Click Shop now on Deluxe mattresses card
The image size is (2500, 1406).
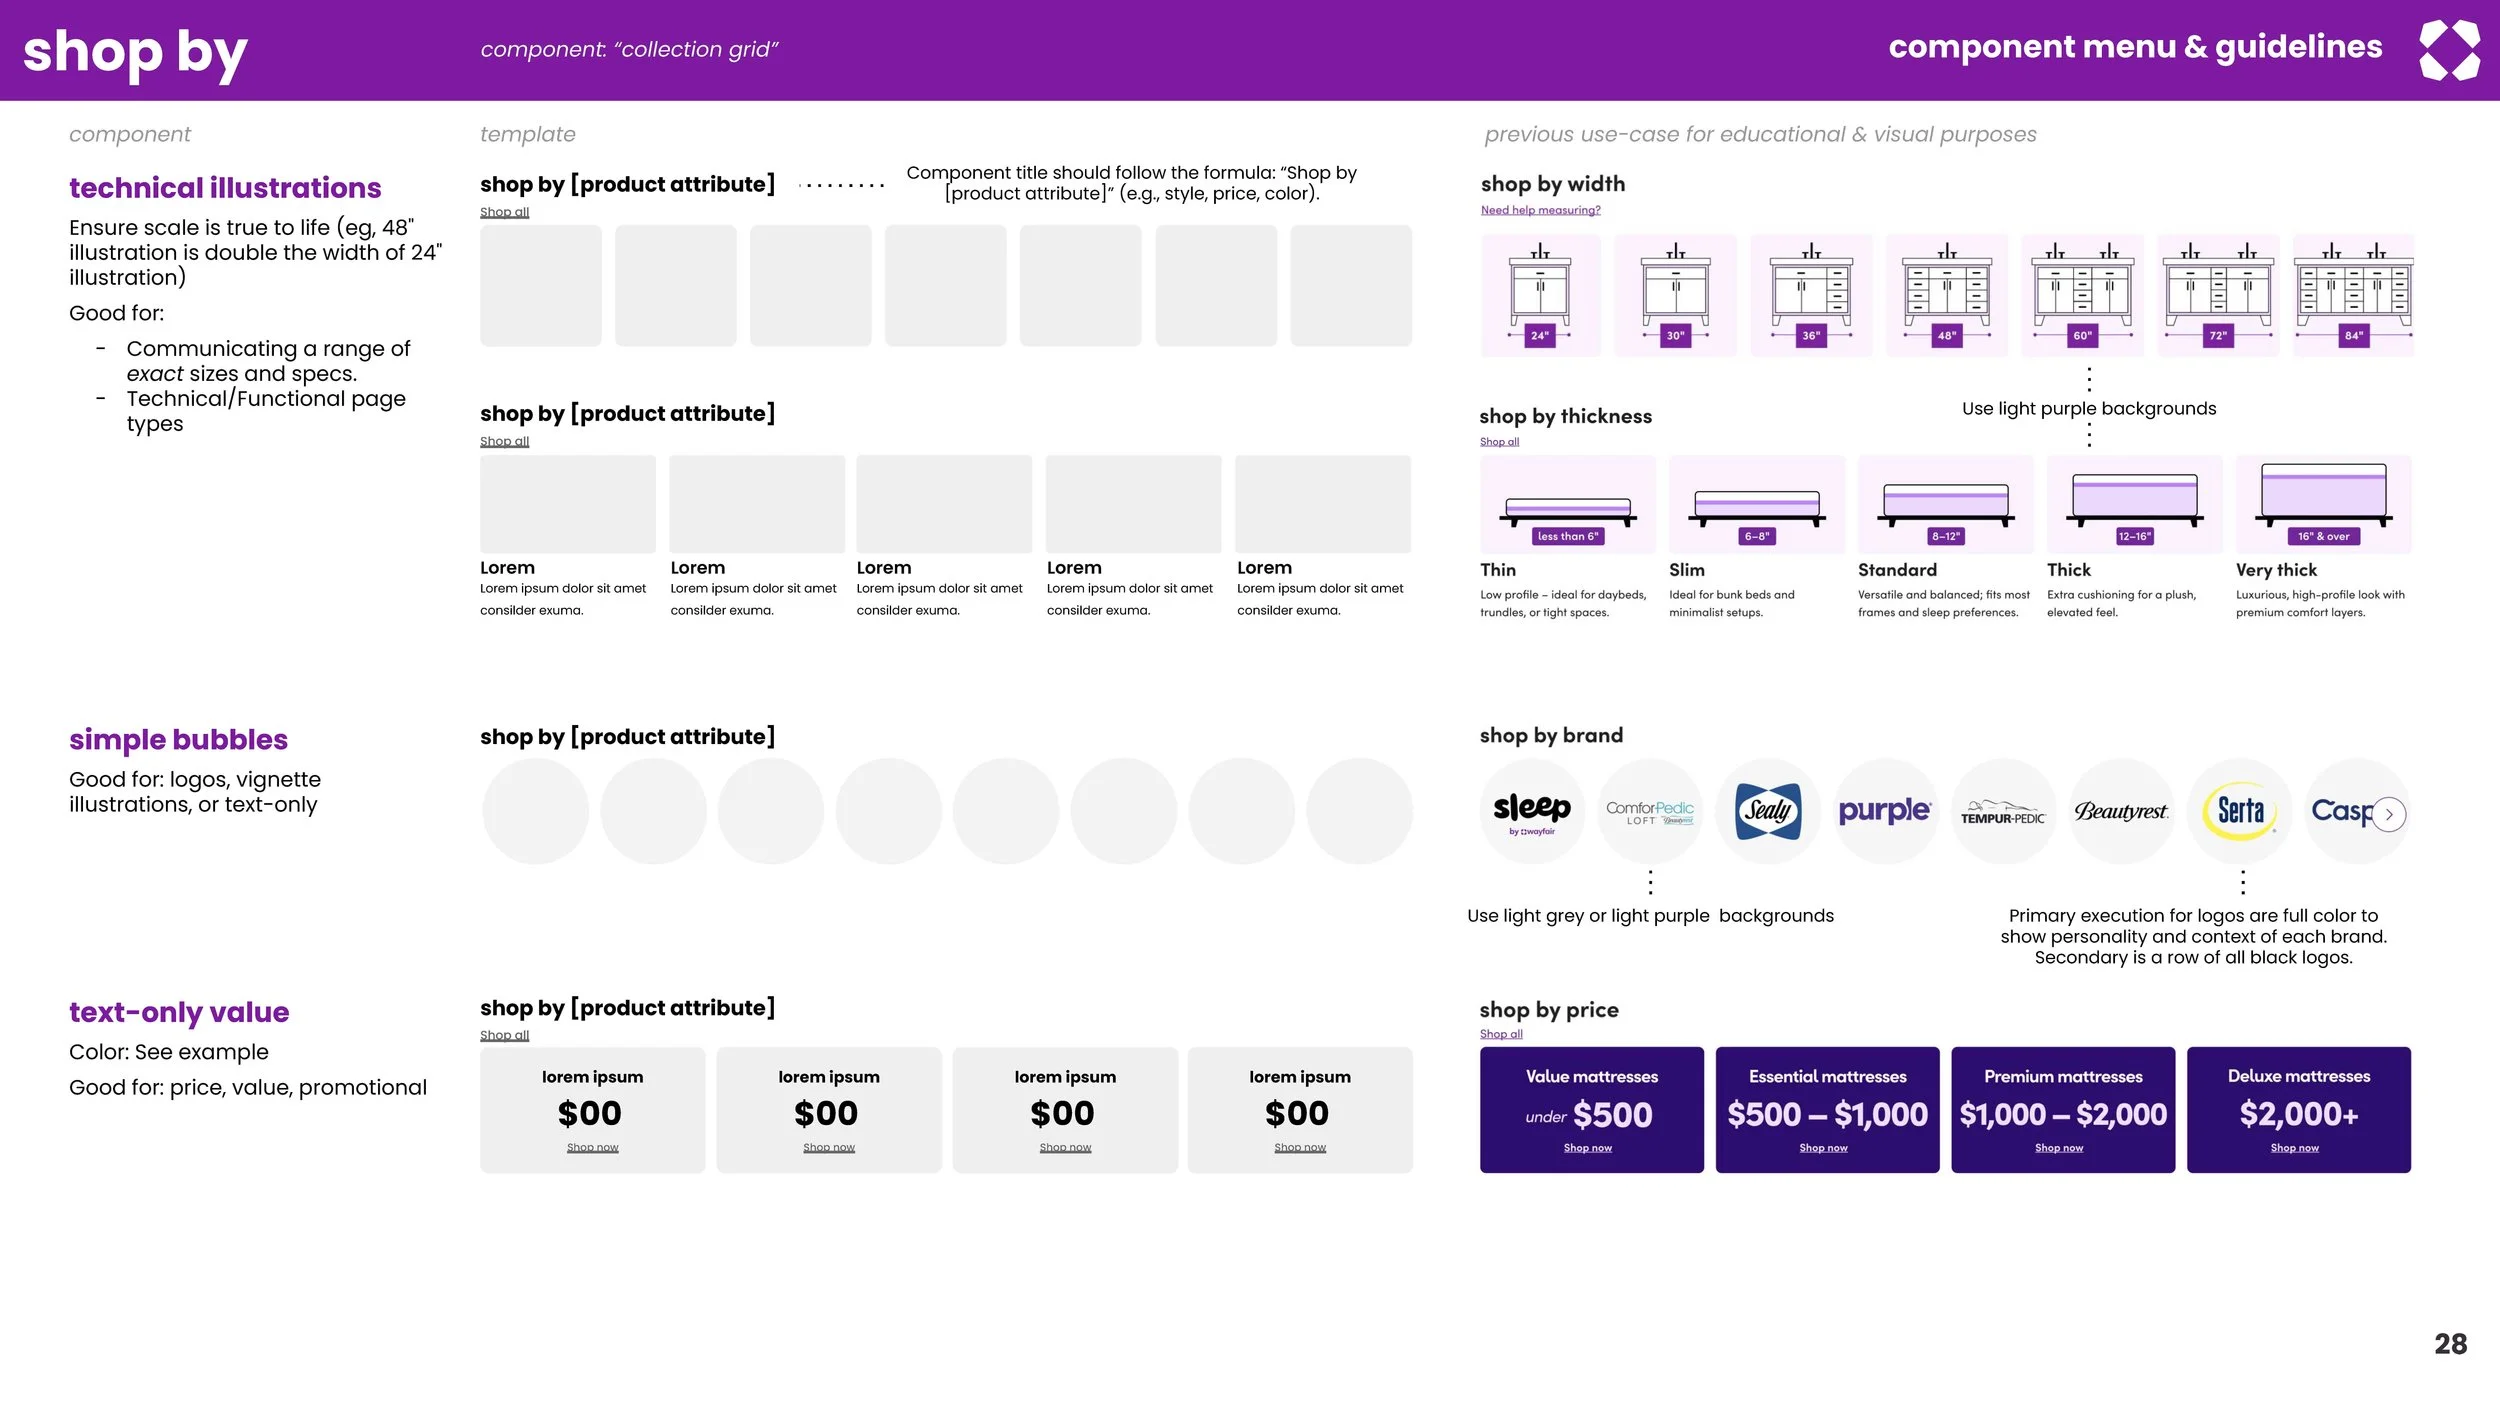click(x=2294, y=1148)
